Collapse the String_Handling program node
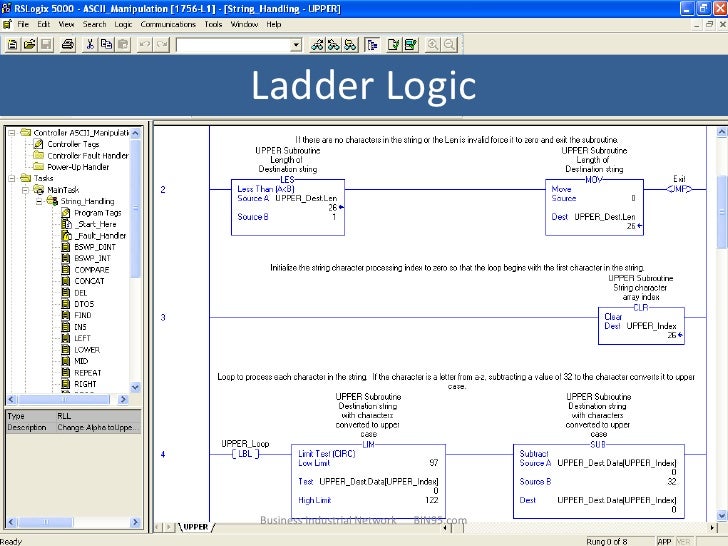The image size is (728, 546). tap(39, 201)
